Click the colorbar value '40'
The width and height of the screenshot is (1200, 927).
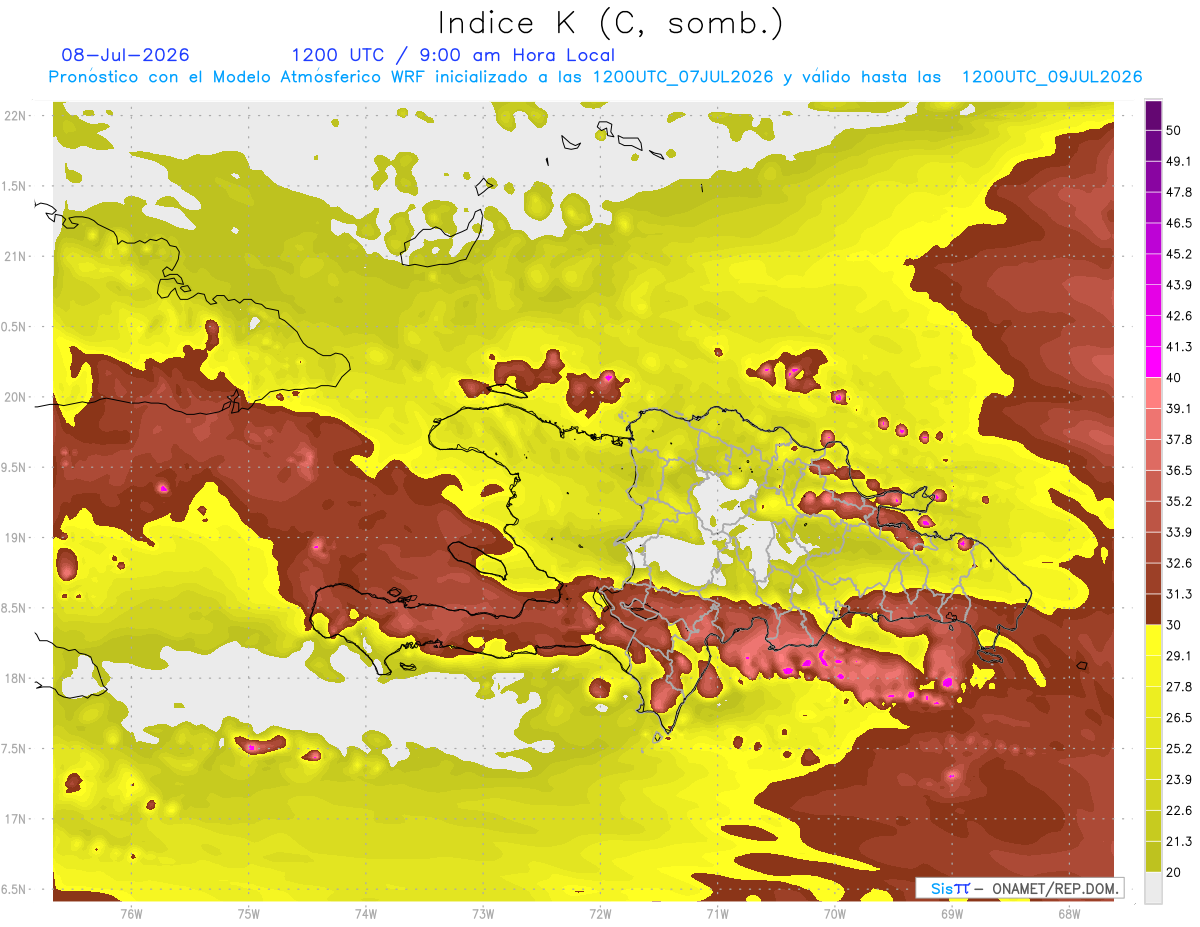pos(1175,378)
